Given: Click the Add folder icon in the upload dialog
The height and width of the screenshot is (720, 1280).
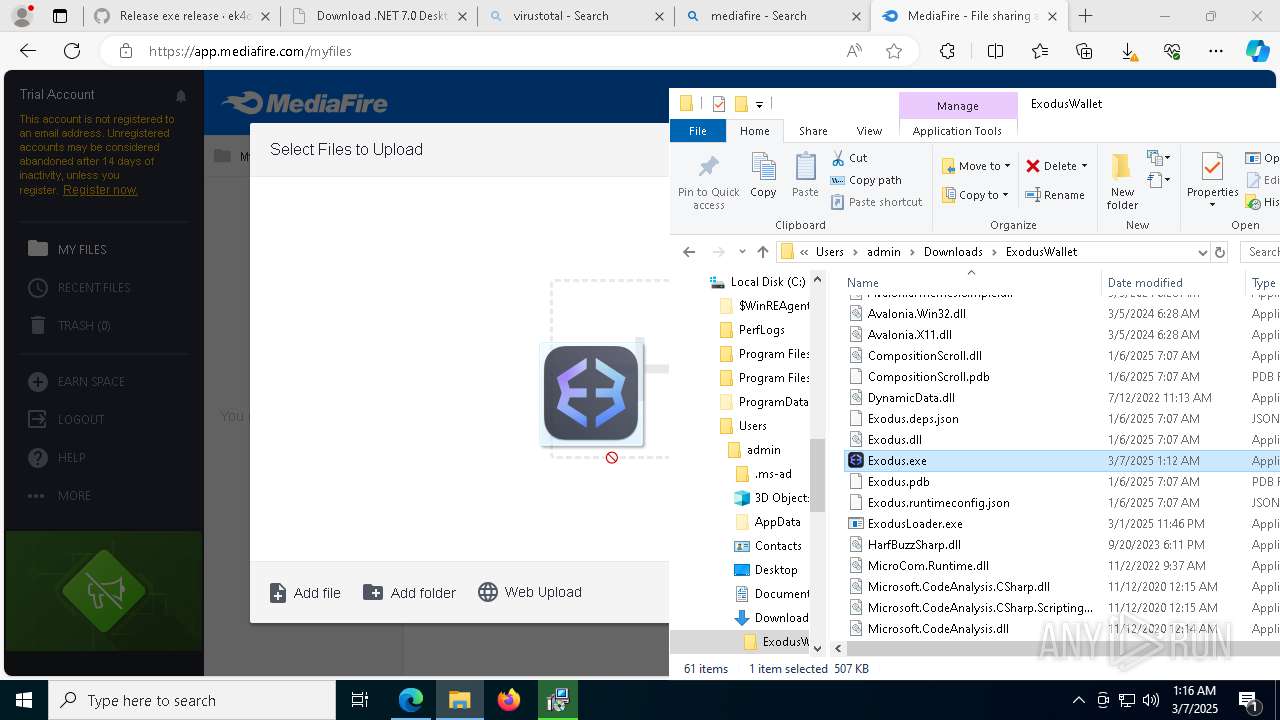Looking at the screenshot, I should 373,592.
